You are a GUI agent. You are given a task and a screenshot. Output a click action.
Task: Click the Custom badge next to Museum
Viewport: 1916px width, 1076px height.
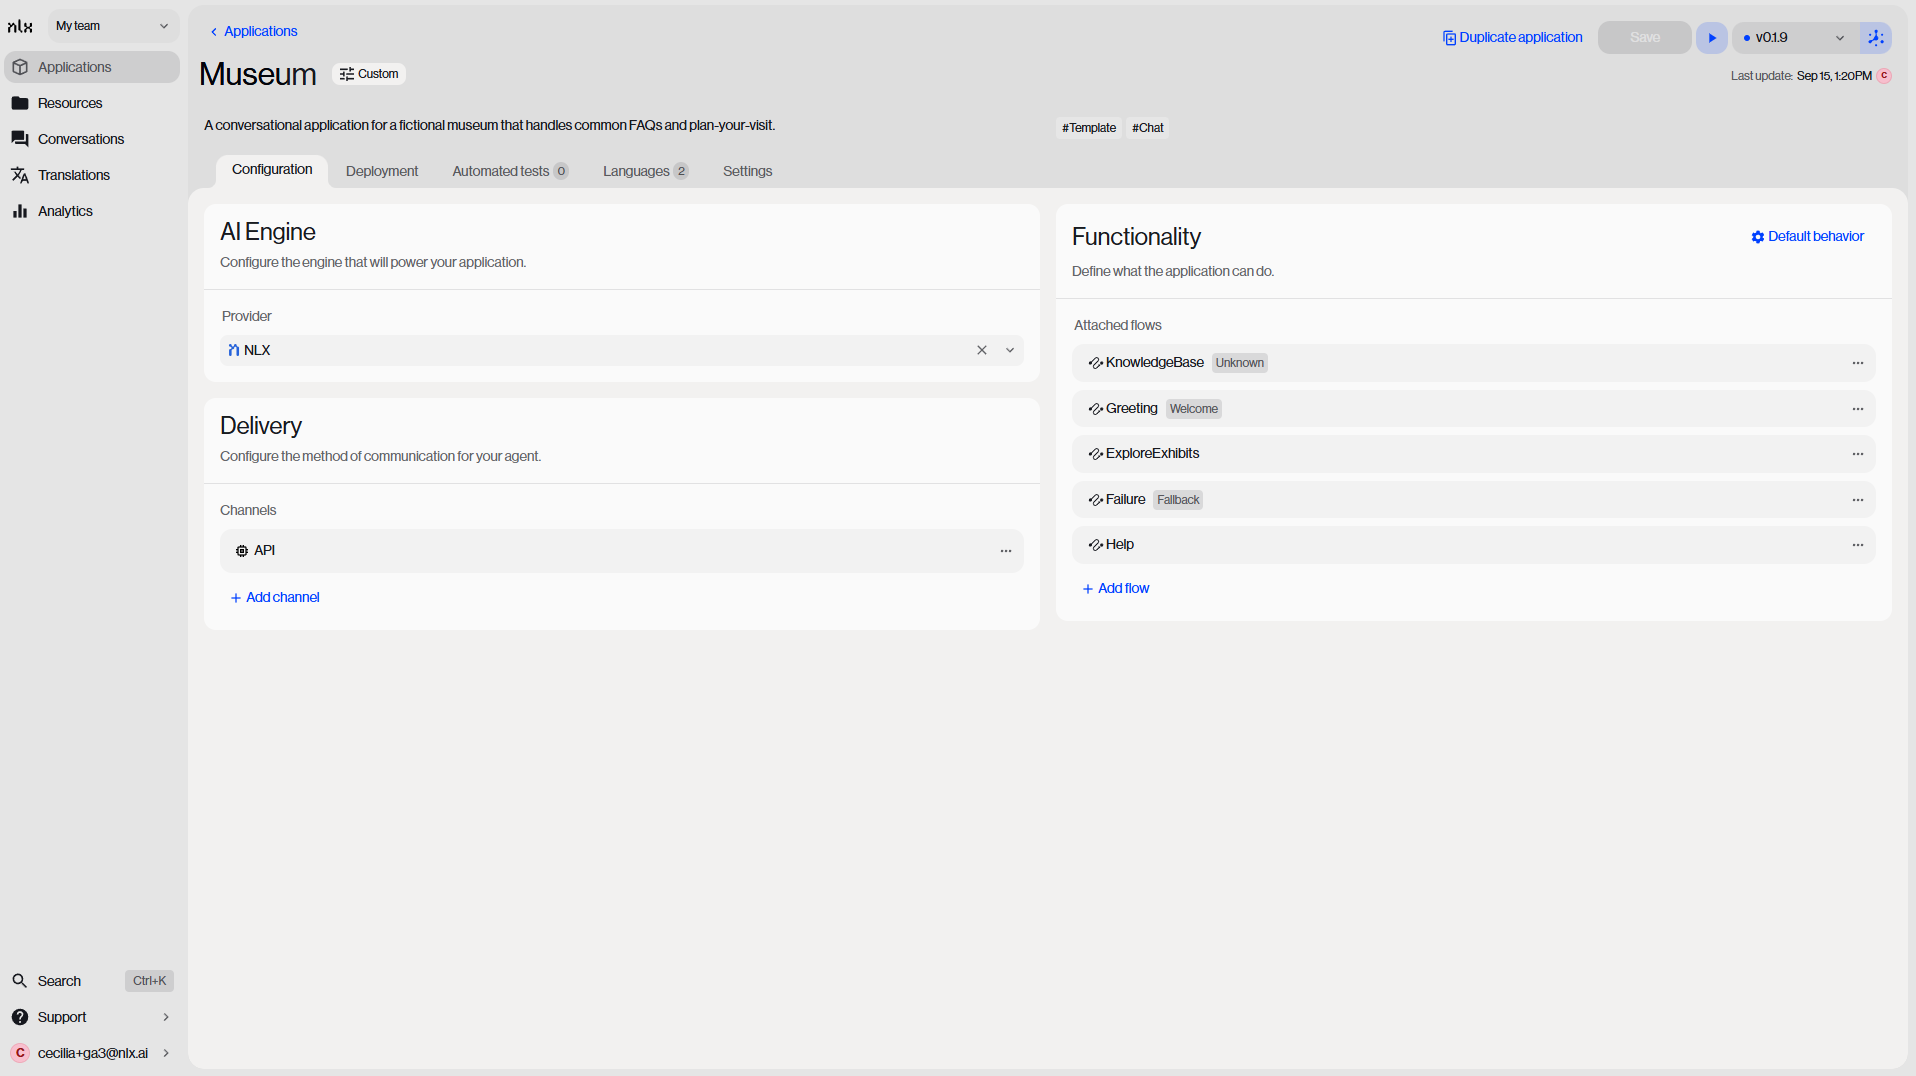tap(369, 74)
